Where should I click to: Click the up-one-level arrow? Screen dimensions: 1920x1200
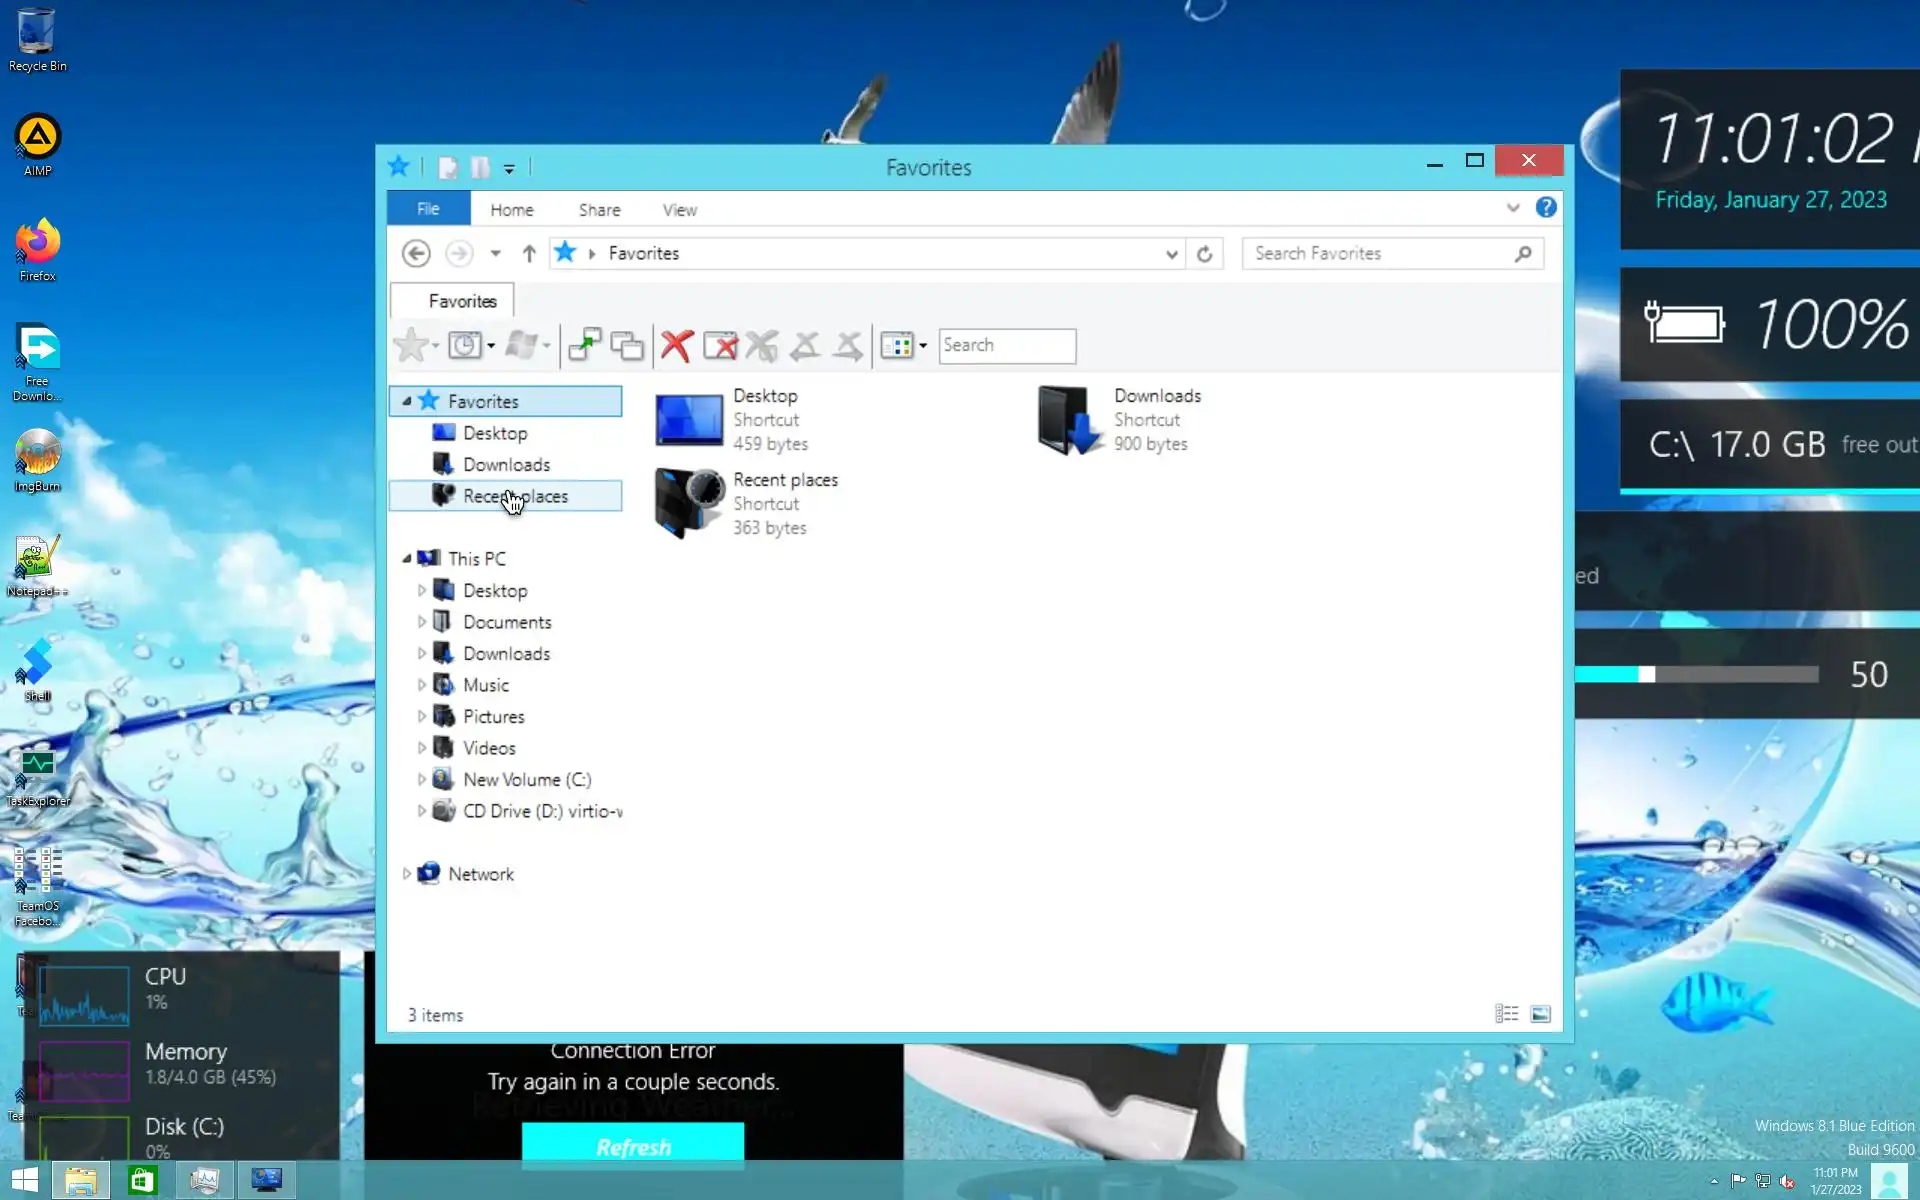tap(529, 254)
